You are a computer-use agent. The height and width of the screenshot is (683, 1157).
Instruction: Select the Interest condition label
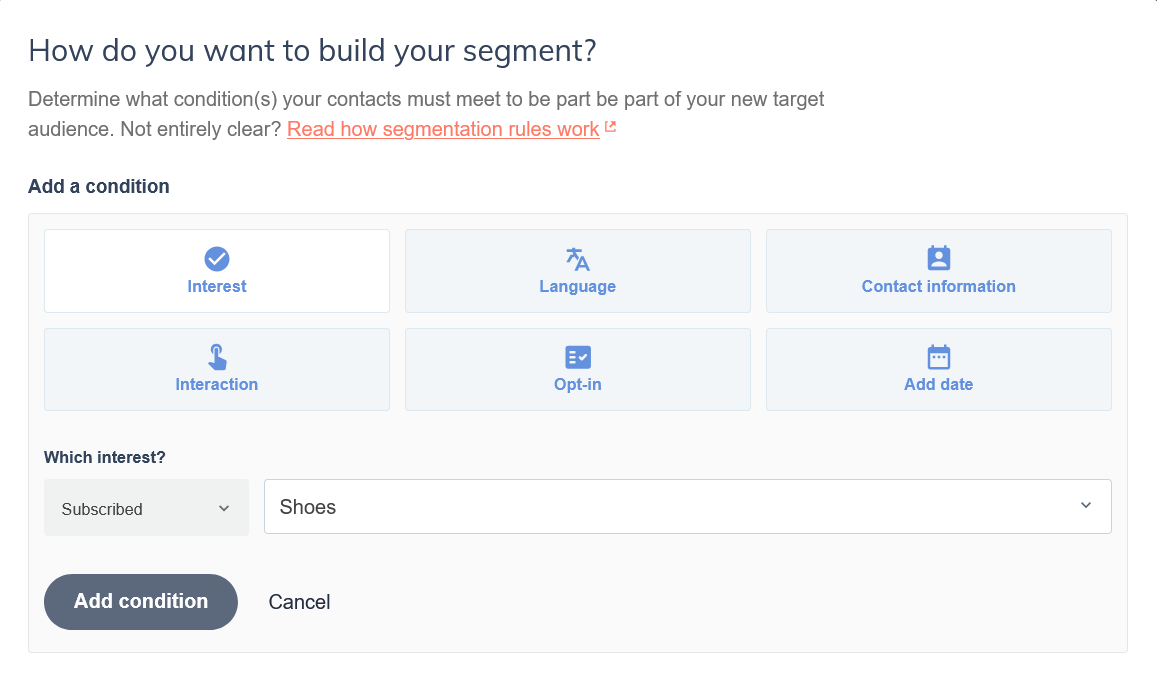[217, 286]
